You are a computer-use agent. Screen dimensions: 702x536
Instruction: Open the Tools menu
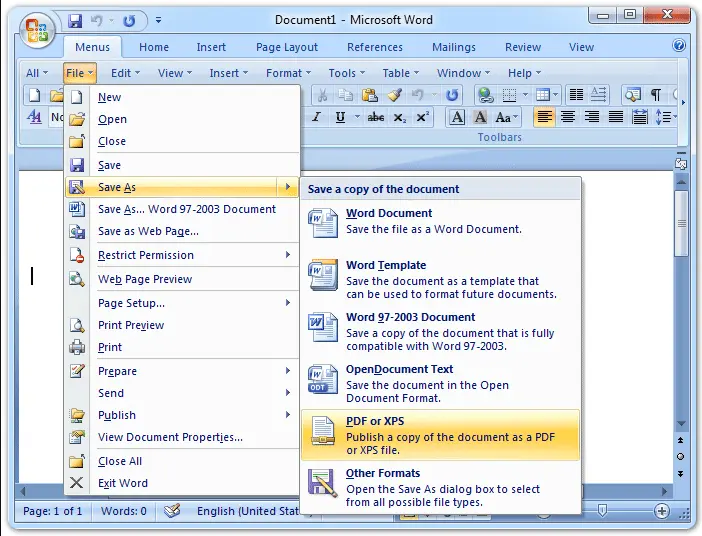(347, 73)
